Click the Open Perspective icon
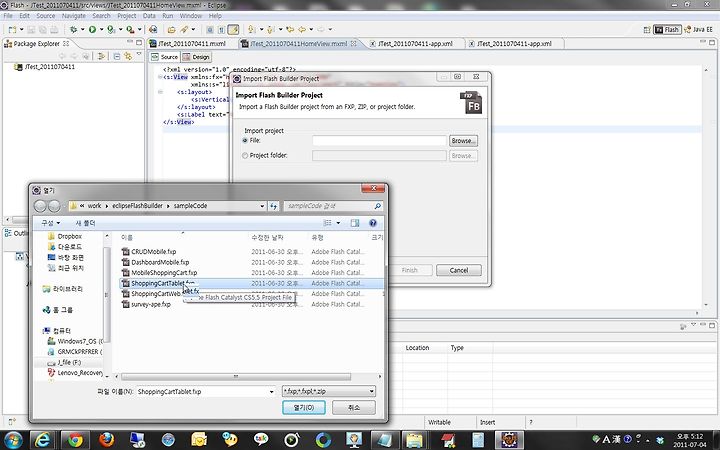 point(647,30)
